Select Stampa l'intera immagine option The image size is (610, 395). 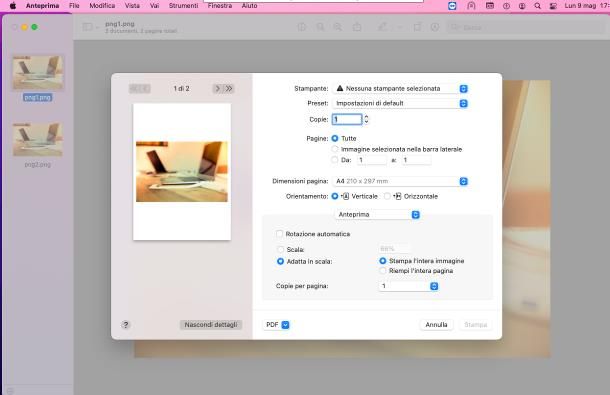click(x=383, y=261)
